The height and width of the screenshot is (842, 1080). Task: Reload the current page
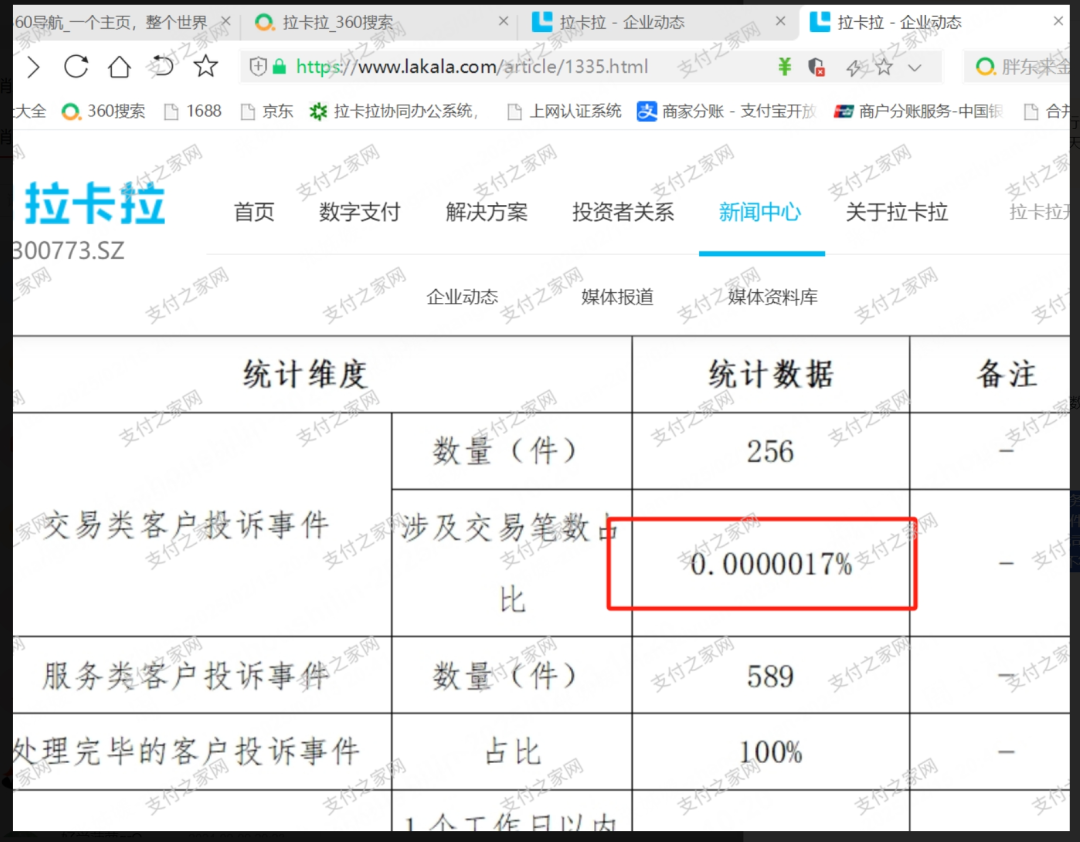click(x=76, y=67)
